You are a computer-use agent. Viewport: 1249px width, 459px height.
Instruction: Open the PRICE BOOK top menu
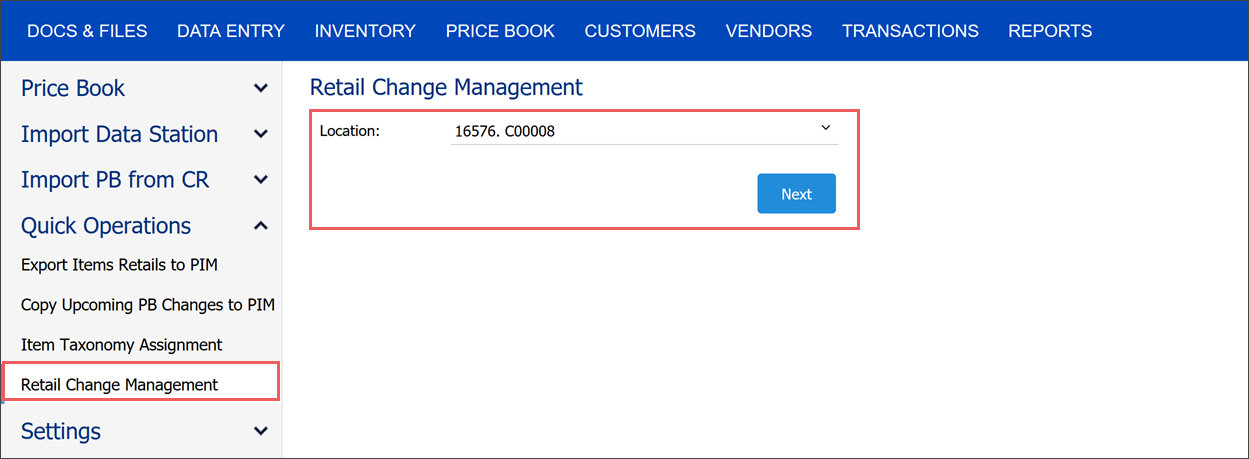point(500,31)
